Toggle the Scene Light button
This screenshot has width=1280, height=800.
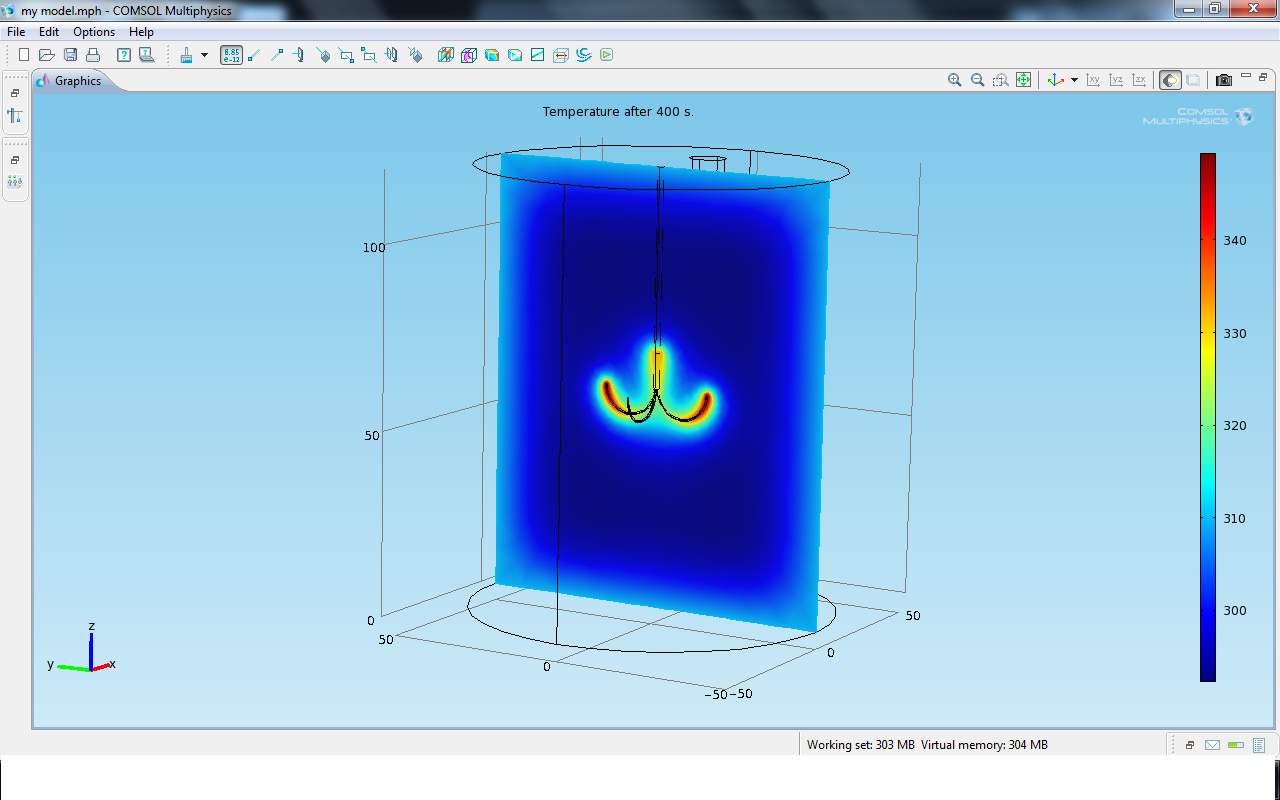[x=1169, y=80]
